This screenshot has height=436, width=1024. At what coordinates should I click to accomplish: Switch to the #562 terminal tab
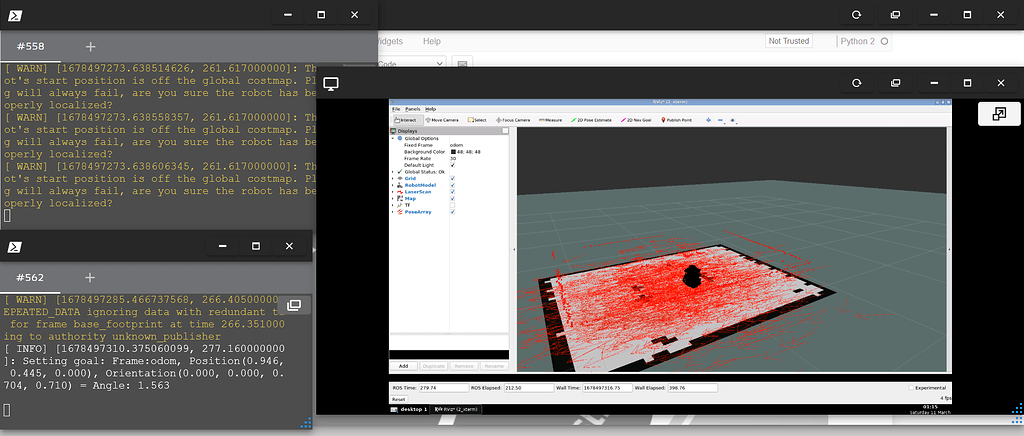[30, 277]
